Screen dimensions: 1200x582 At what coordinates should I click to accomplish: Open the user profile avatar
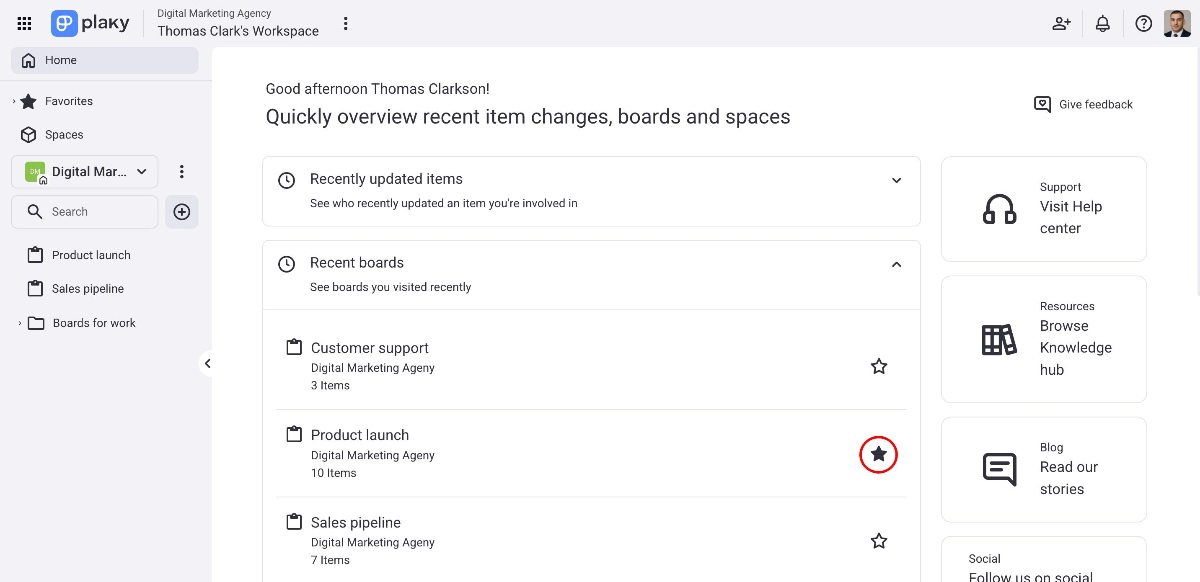1177,23
